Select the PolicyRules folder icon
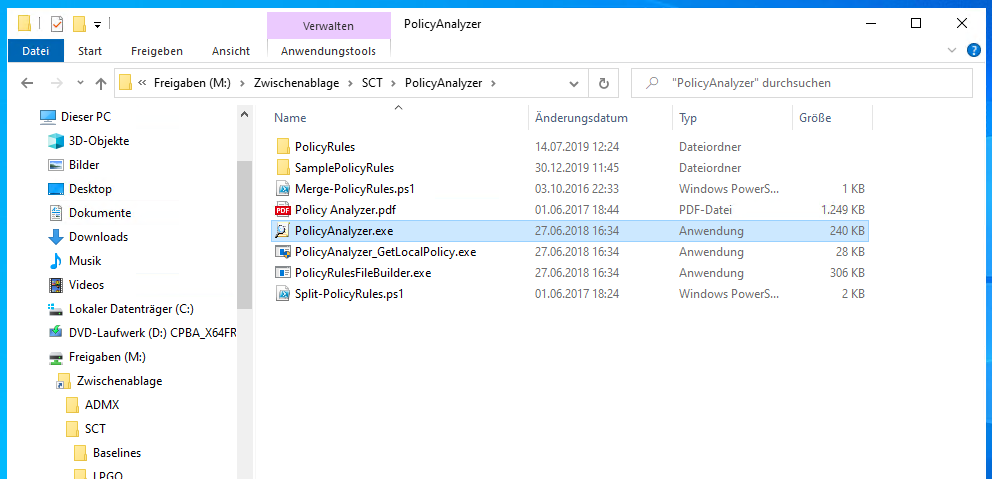Screen dimensions: 992x479 [x=283, y=147]
